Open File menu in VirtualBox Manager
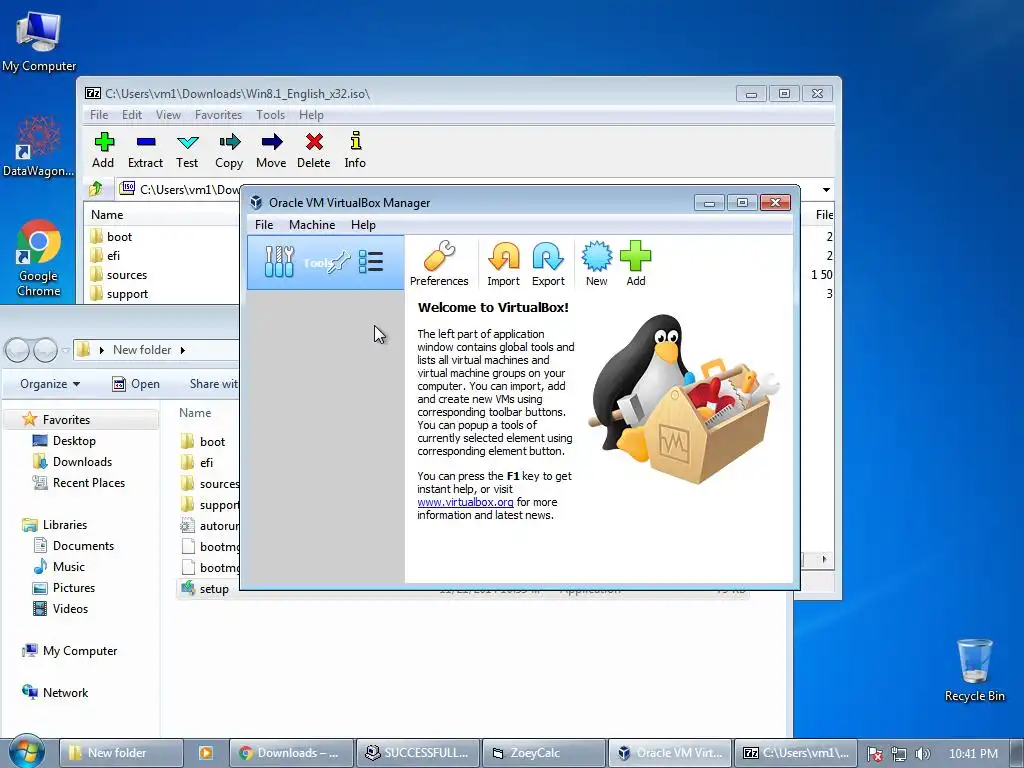The image size is (1024, 768). [264, 225]
